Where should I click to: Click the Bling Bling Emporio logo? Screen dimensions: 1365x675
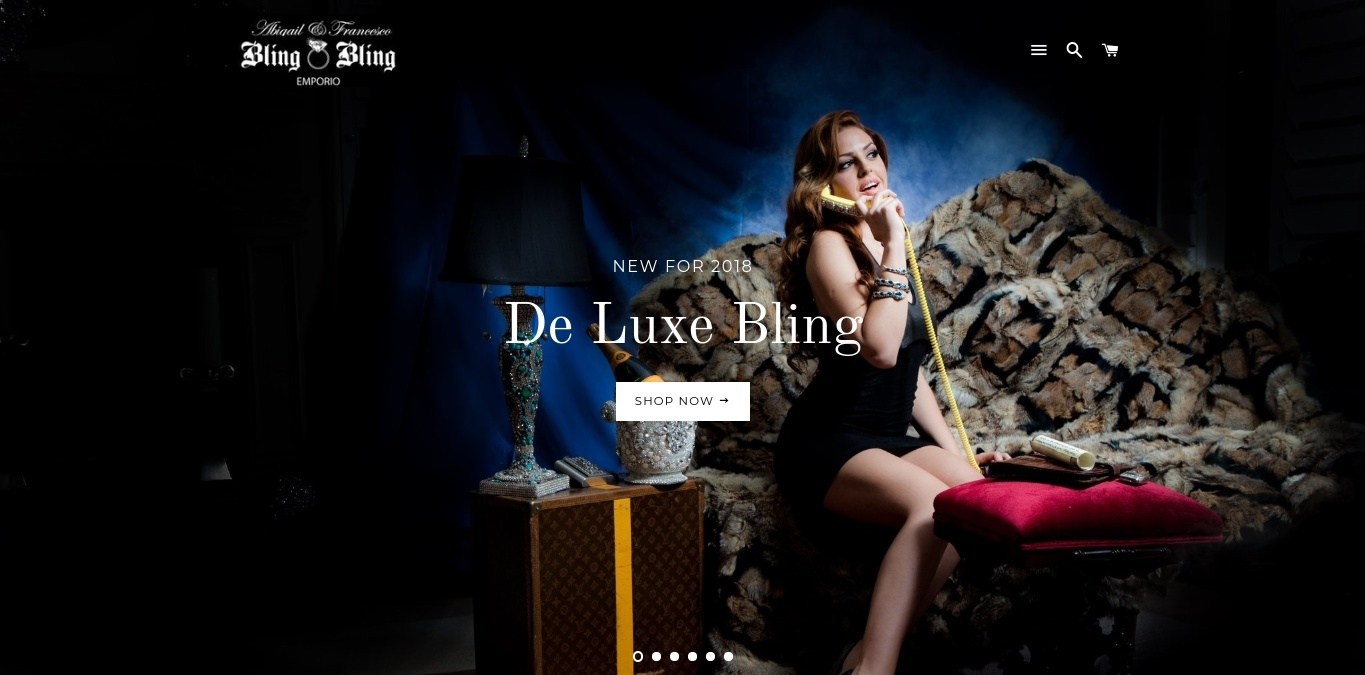318,53
